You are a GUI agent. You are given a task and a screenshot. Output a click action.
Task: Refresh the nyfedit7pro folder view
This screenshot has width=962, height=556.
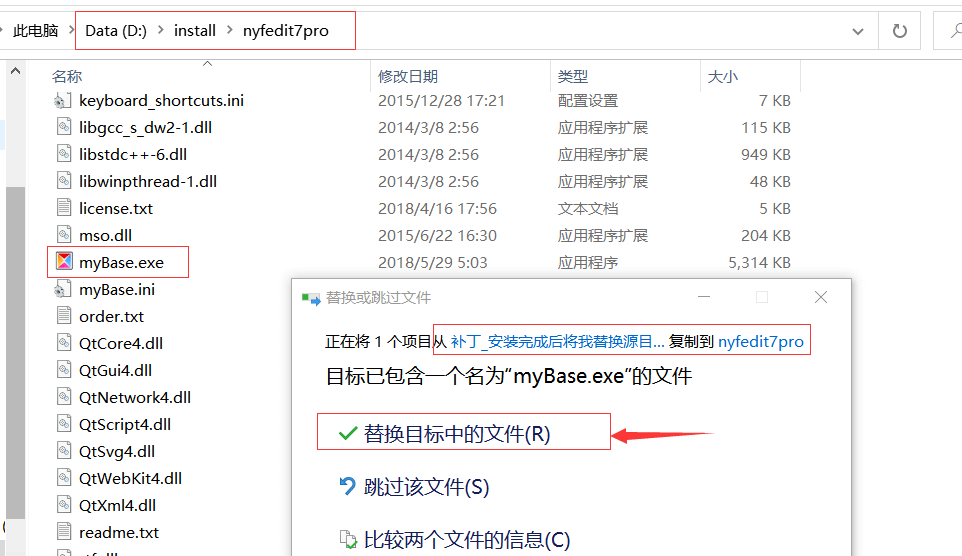pyautogui.click(x=899, y=31)
